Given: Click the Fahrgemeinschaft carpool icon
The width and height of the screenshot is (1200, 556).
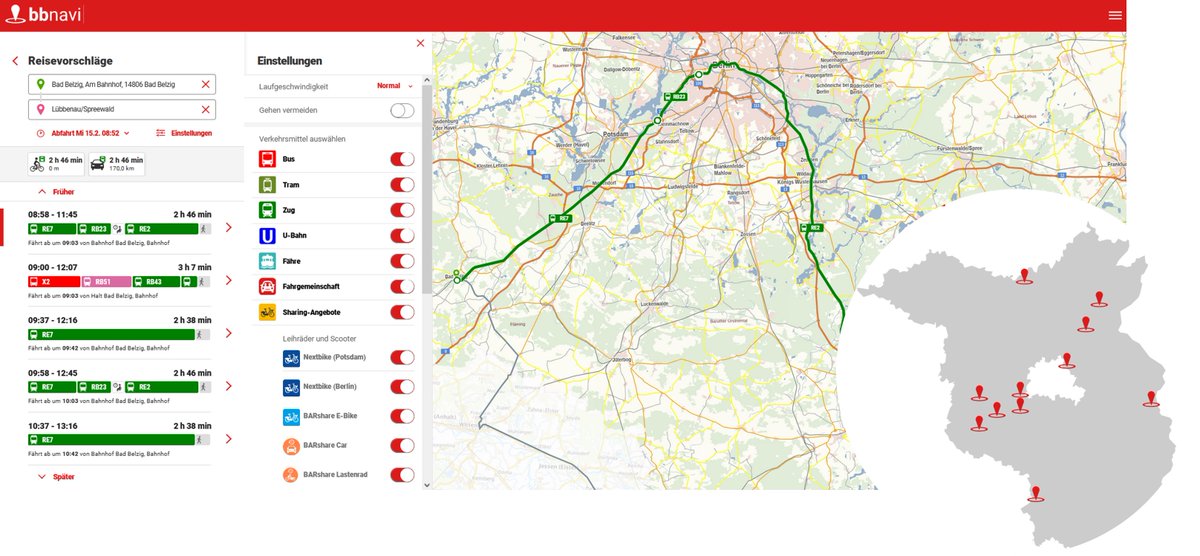Looking at the screenshot, I should [x=268, y=287].
